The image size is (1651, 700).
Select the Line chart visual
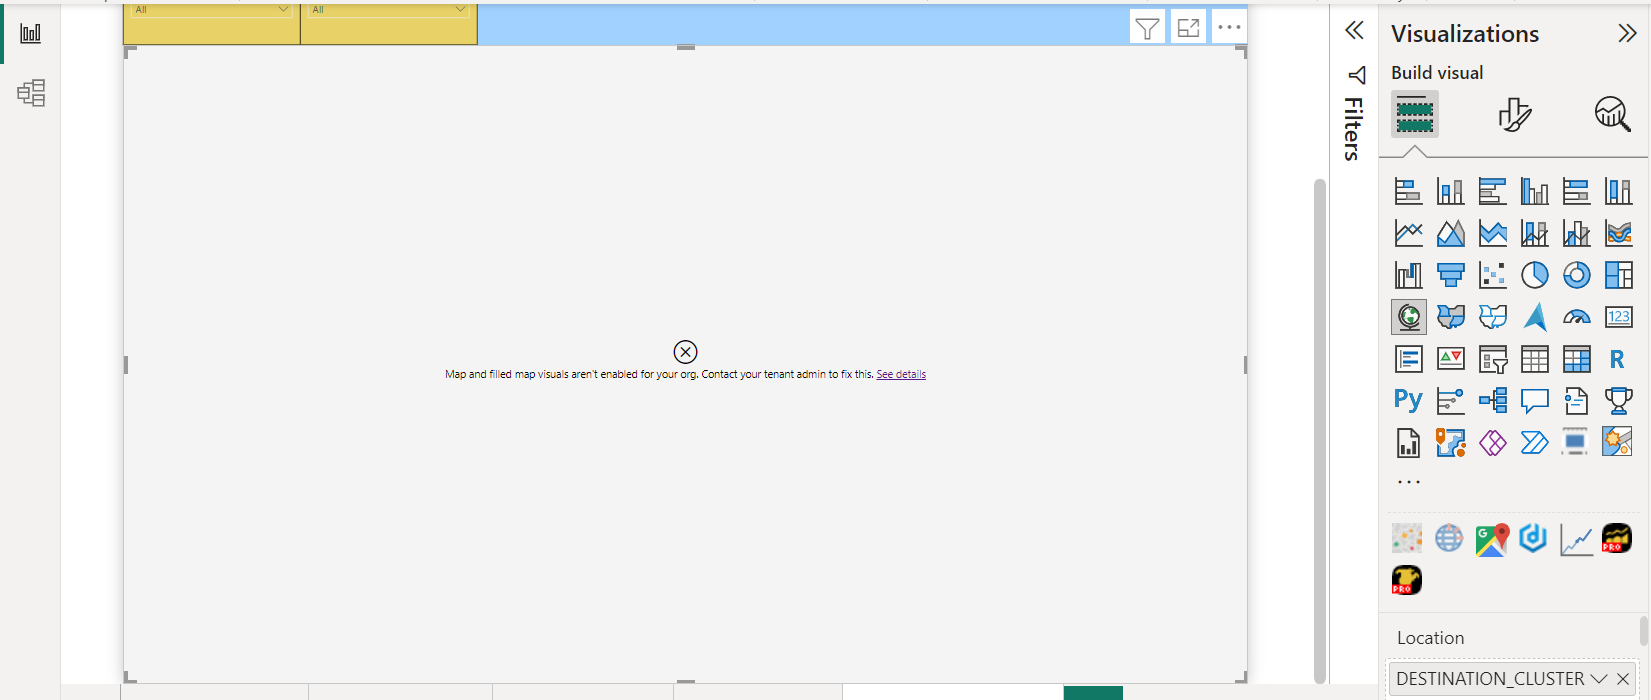(1408, 233)
